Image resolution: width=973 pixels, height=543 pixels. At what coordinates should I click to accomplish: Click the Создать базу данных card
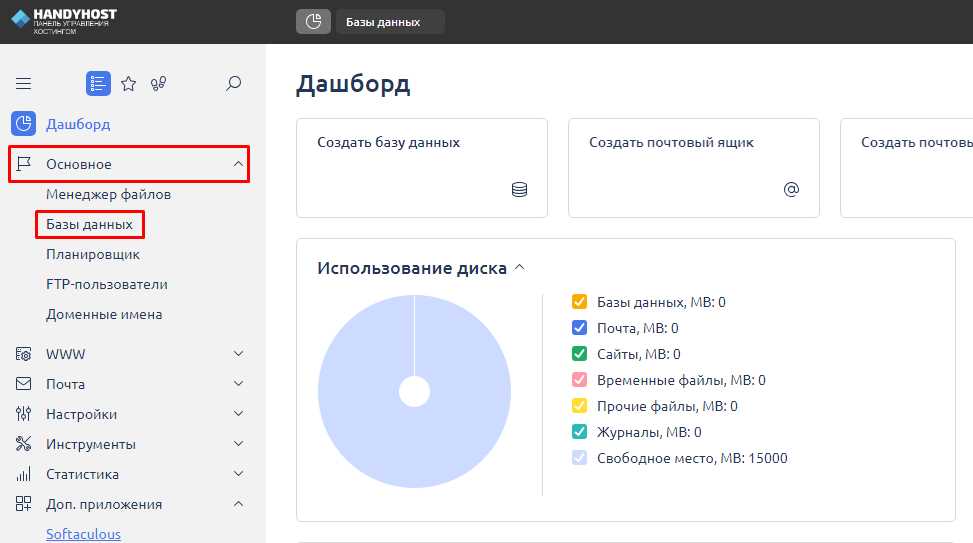[x=422, y=168]
